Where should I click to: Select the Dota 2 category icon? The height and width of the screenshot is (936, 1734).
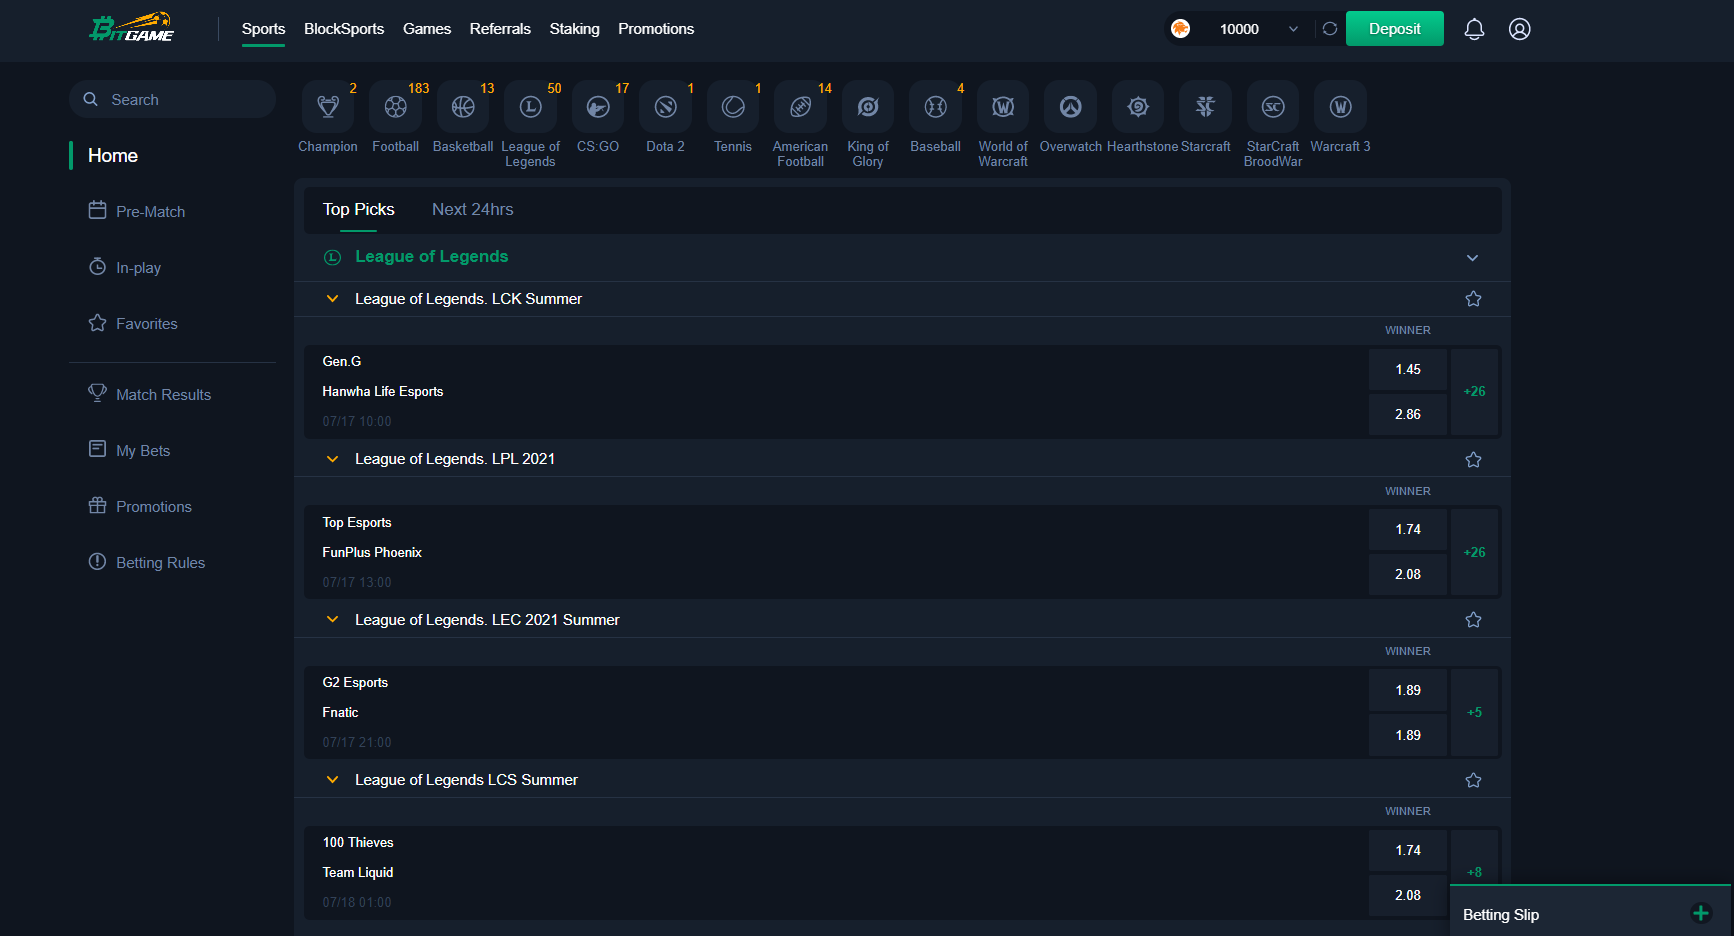pos(666,107)
